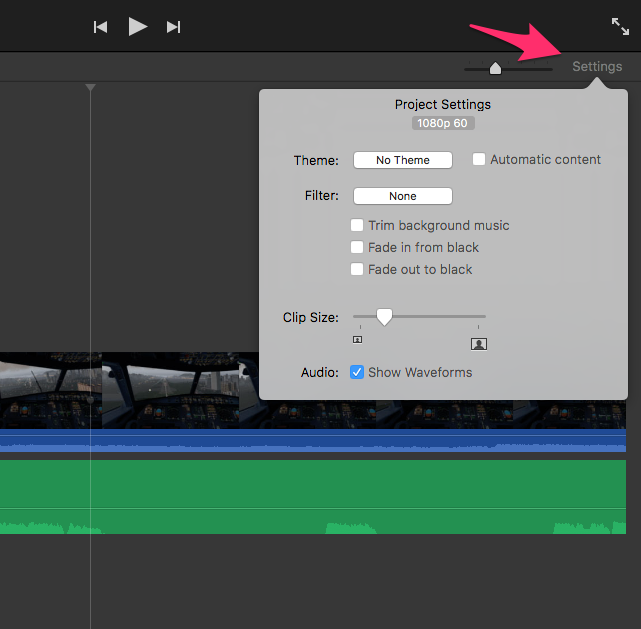Click the playhead marker at timeline top
This screenshot has height=629, width=641.
[90, 87]
